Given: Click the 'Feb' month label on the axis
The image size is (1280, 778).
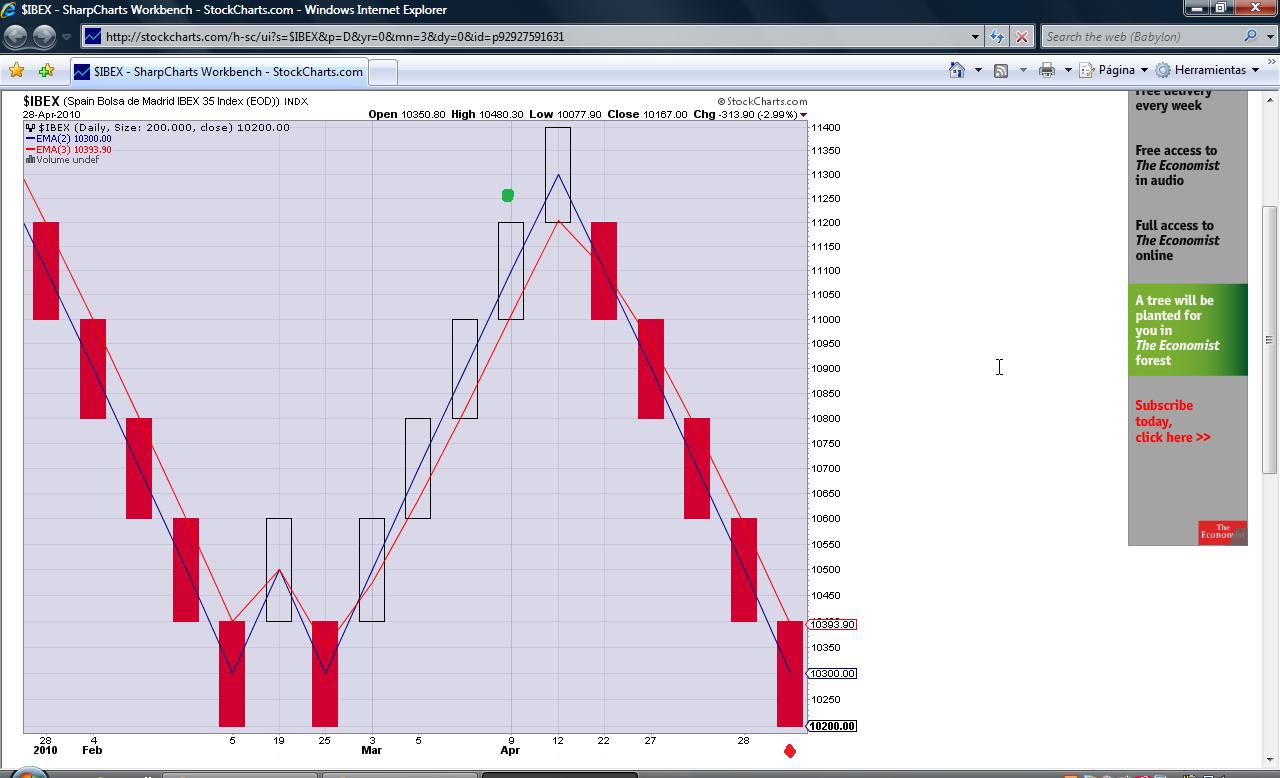Looking at the screenshot, I should click(x=92, y=750).
